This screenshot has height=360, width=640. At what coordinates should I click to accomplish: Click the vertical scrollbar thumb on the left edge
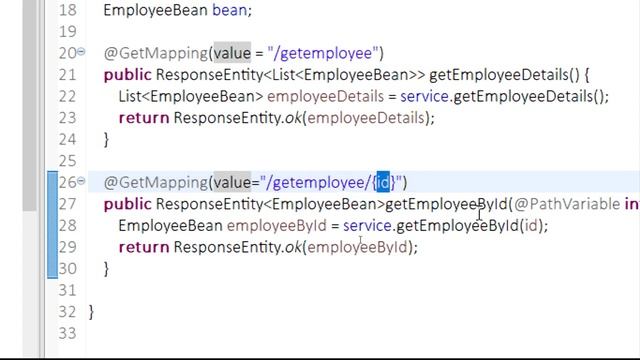(30, 105)
